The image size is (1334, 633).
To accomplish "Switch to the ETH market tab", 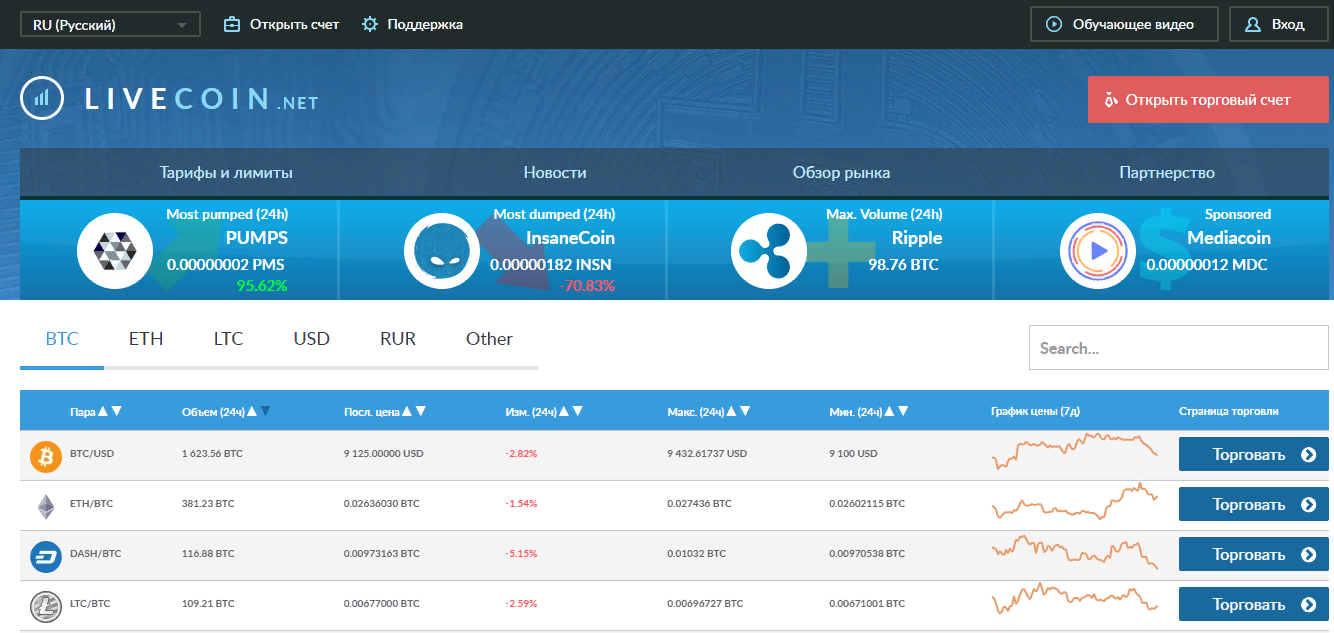I will (x=146, y=339).
